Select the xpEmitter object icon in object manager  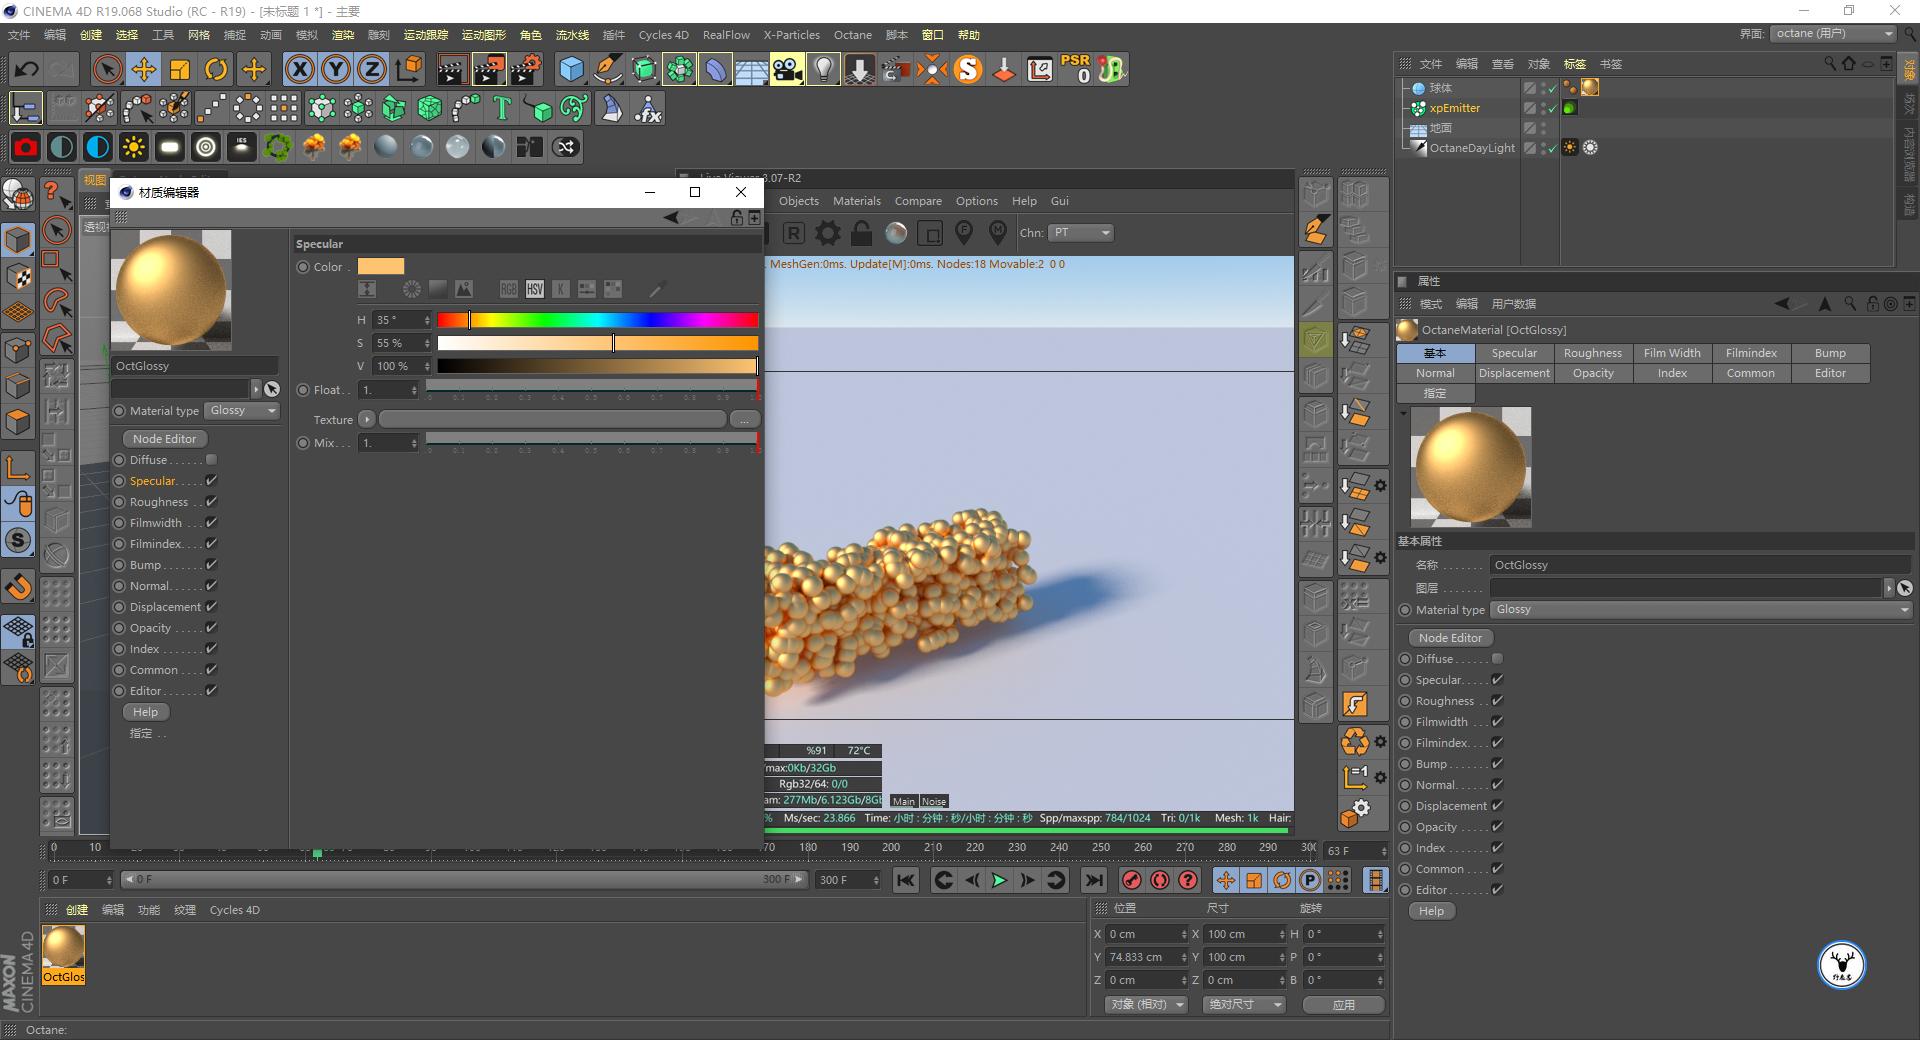(x=1420, y=108)
